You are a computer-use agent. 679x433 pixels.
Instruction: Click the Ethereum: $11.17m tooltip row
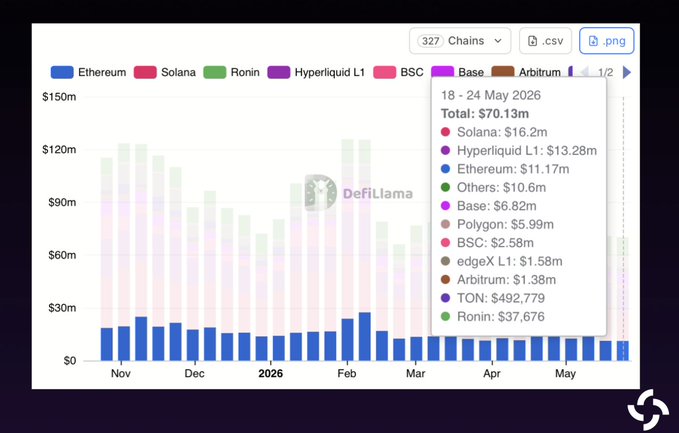[504, 169]
